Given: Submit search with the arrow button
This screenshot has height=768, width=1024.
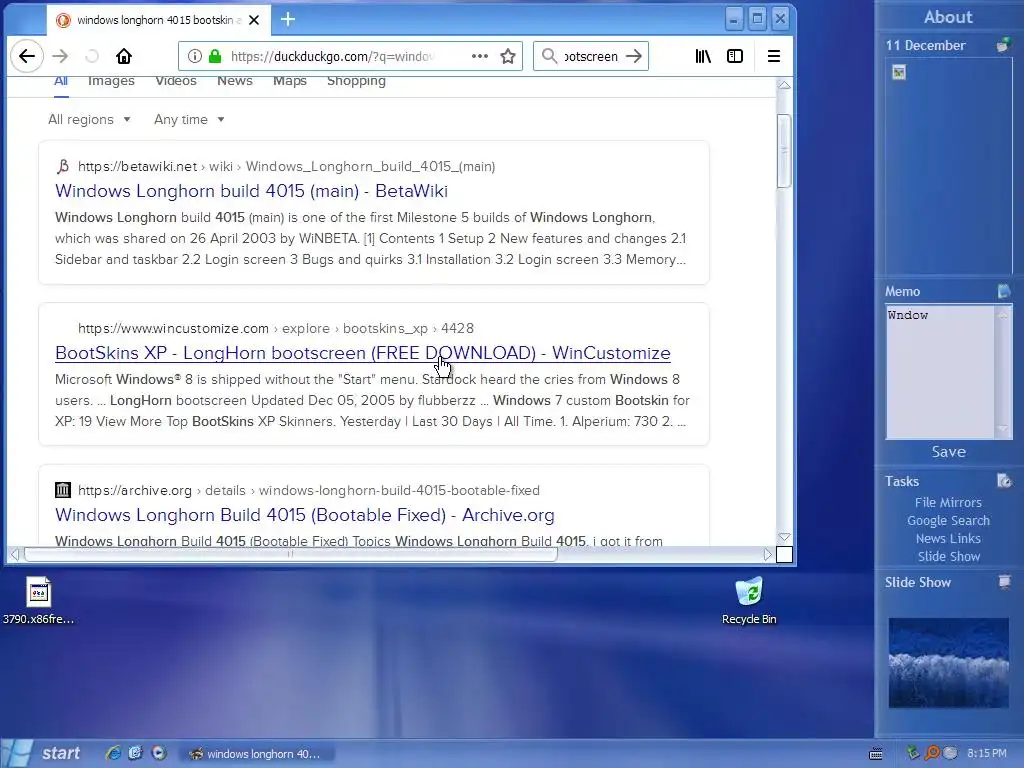Looking at the screenshot, I should [633, 56].
